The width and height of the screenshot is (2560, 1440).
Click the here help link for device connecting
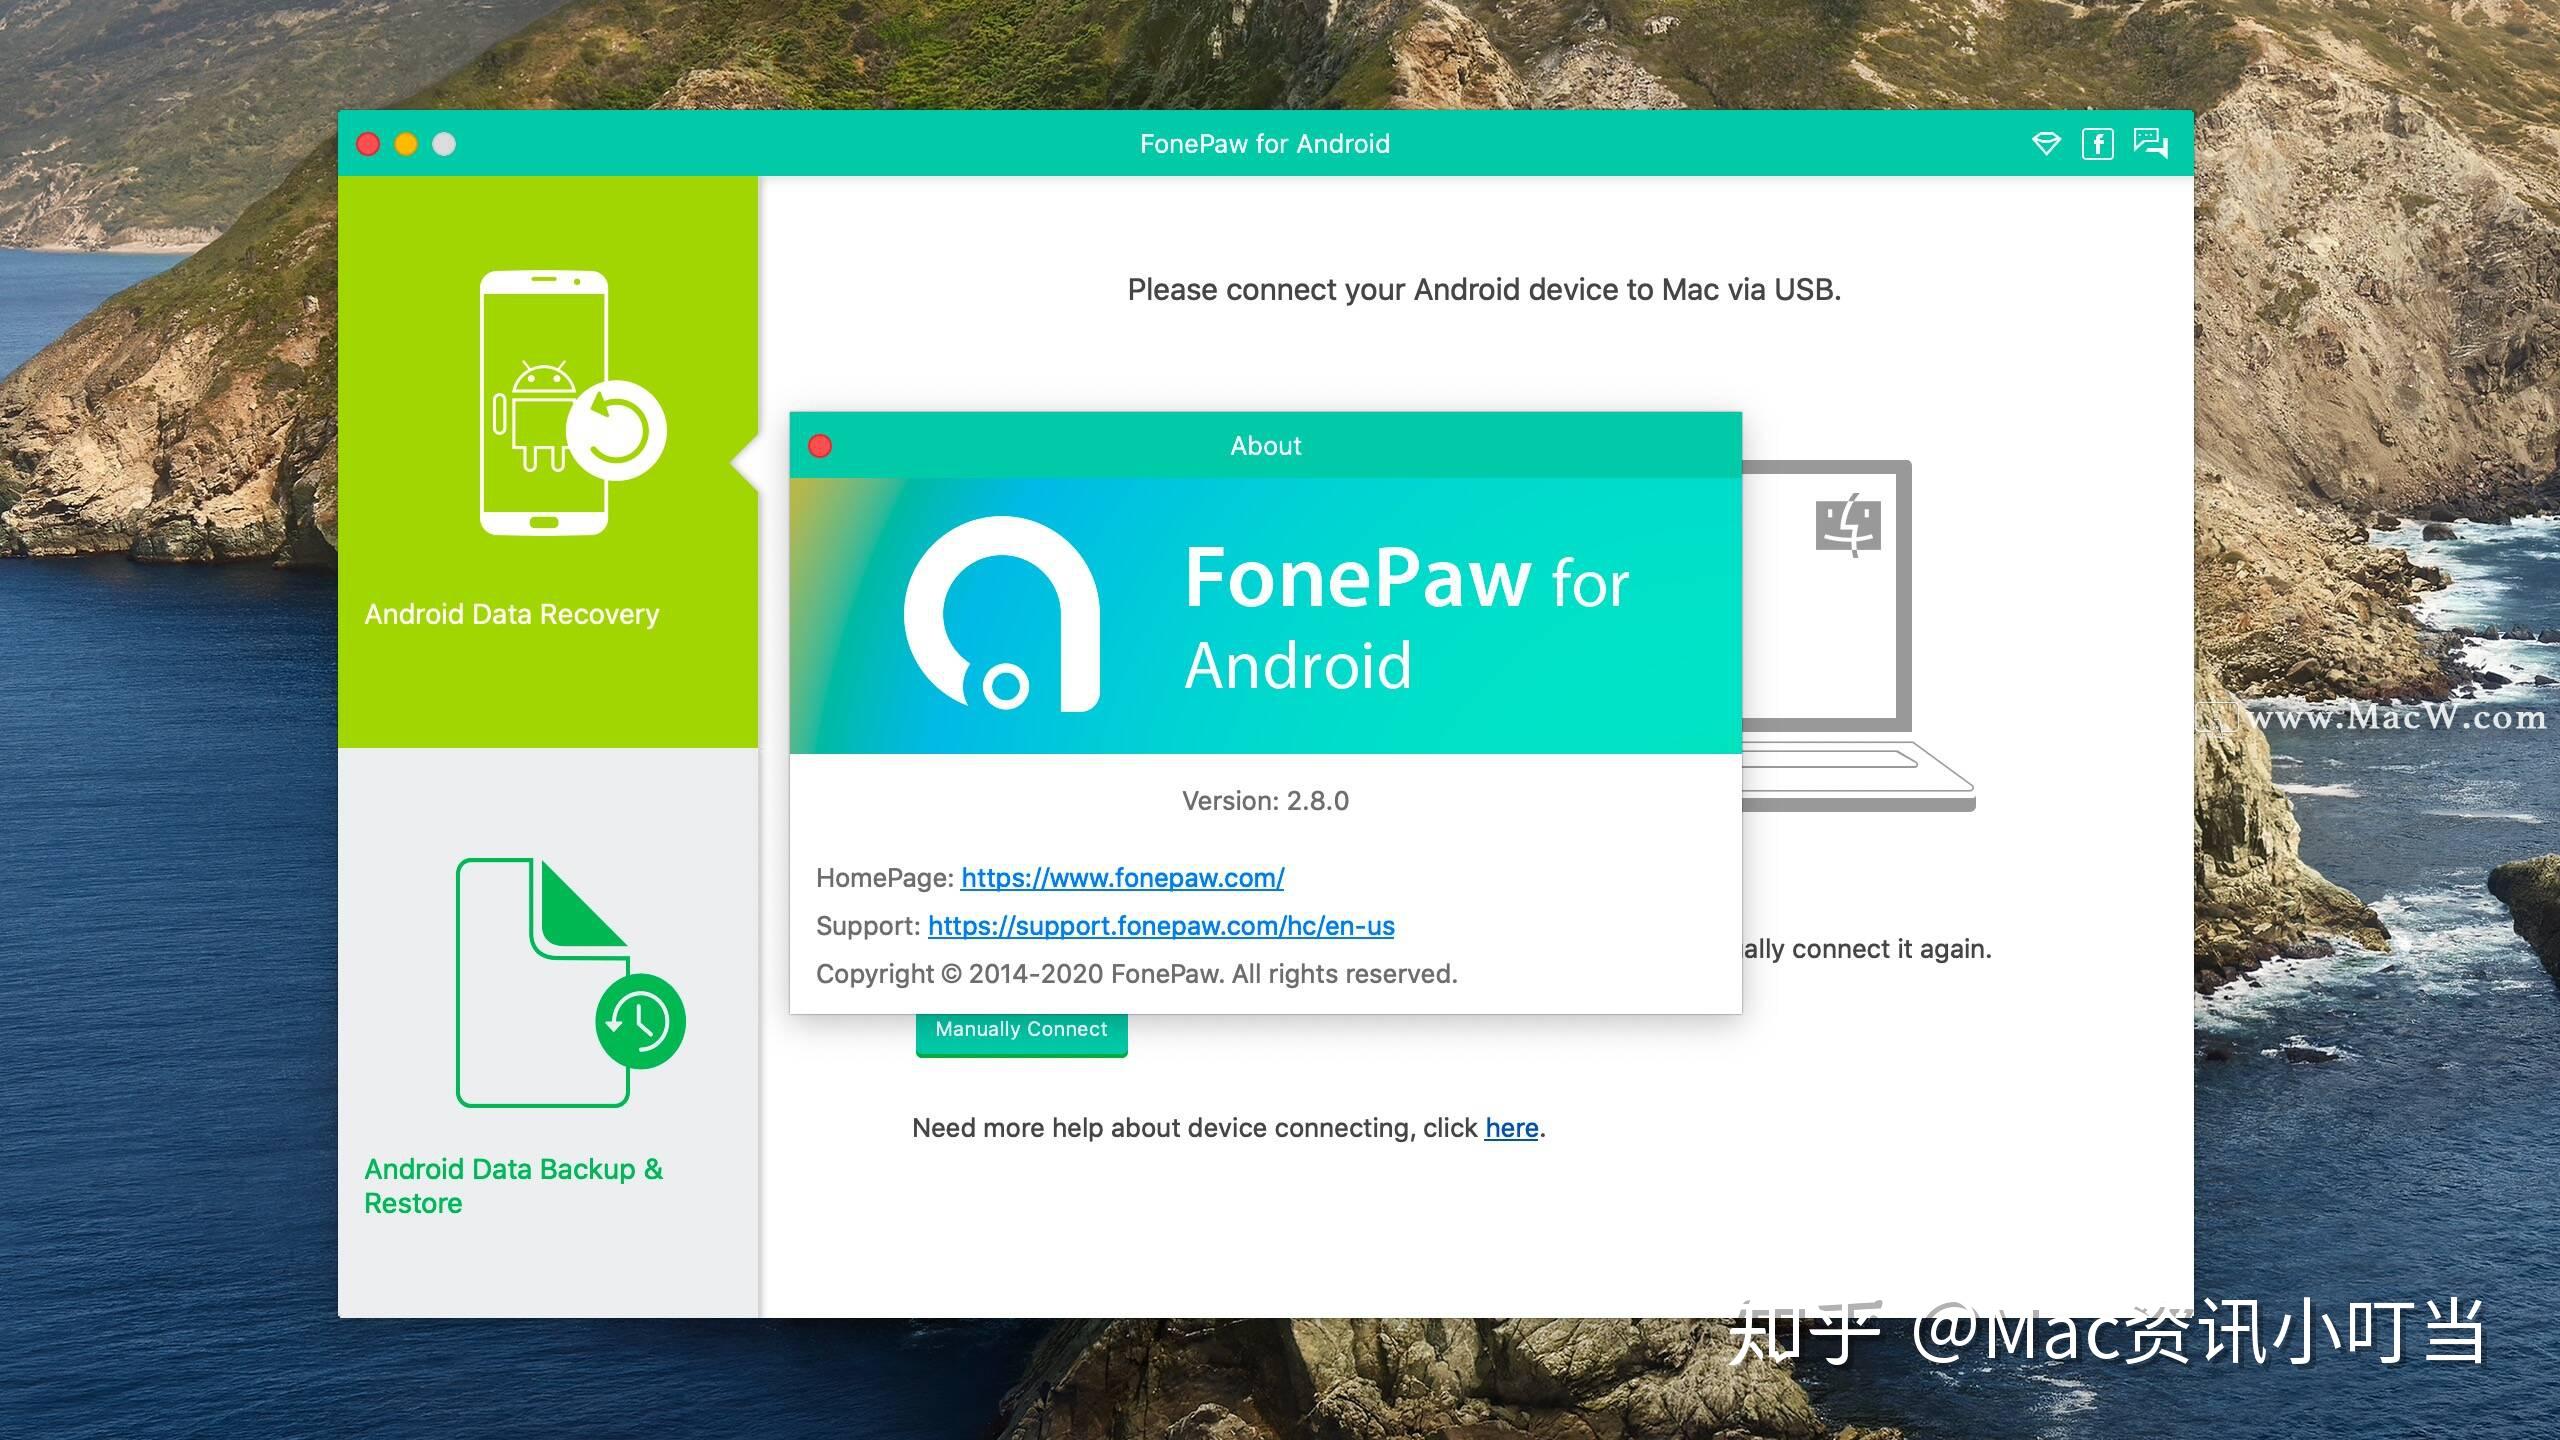click(1510, 1127)
